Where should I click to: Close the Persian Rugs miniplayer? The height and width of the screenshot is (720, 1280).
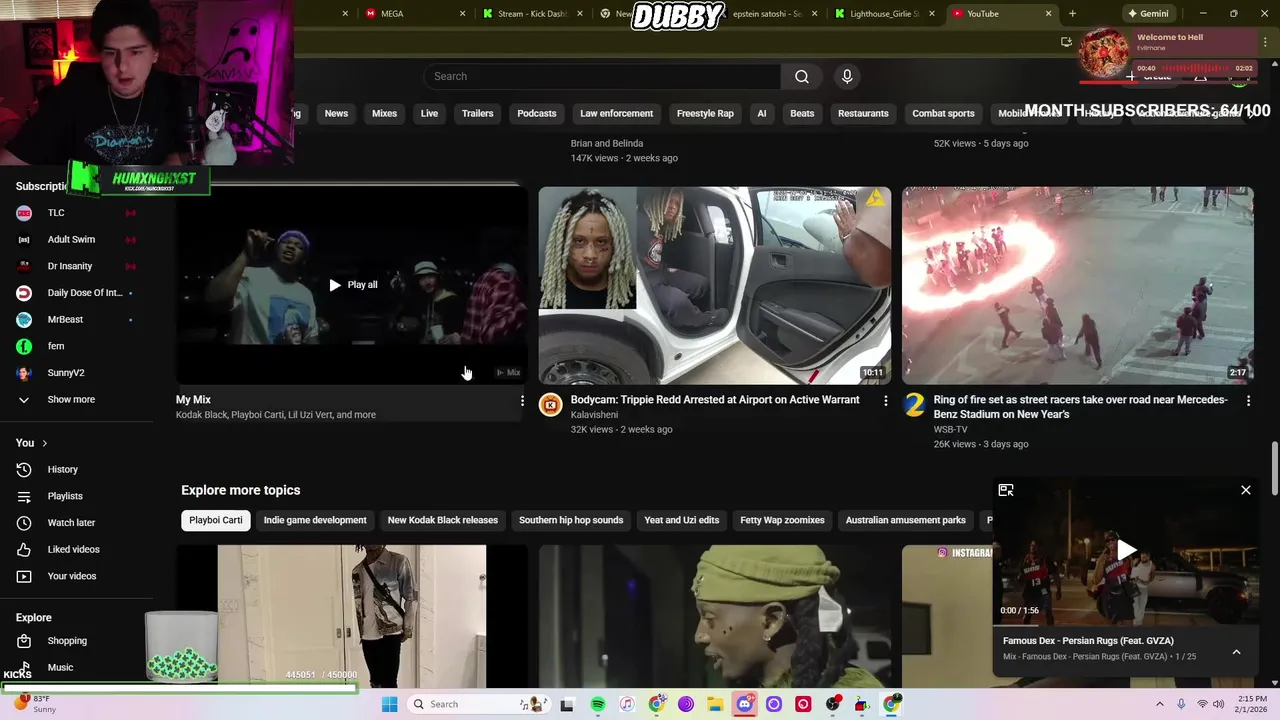(1246, 490)
